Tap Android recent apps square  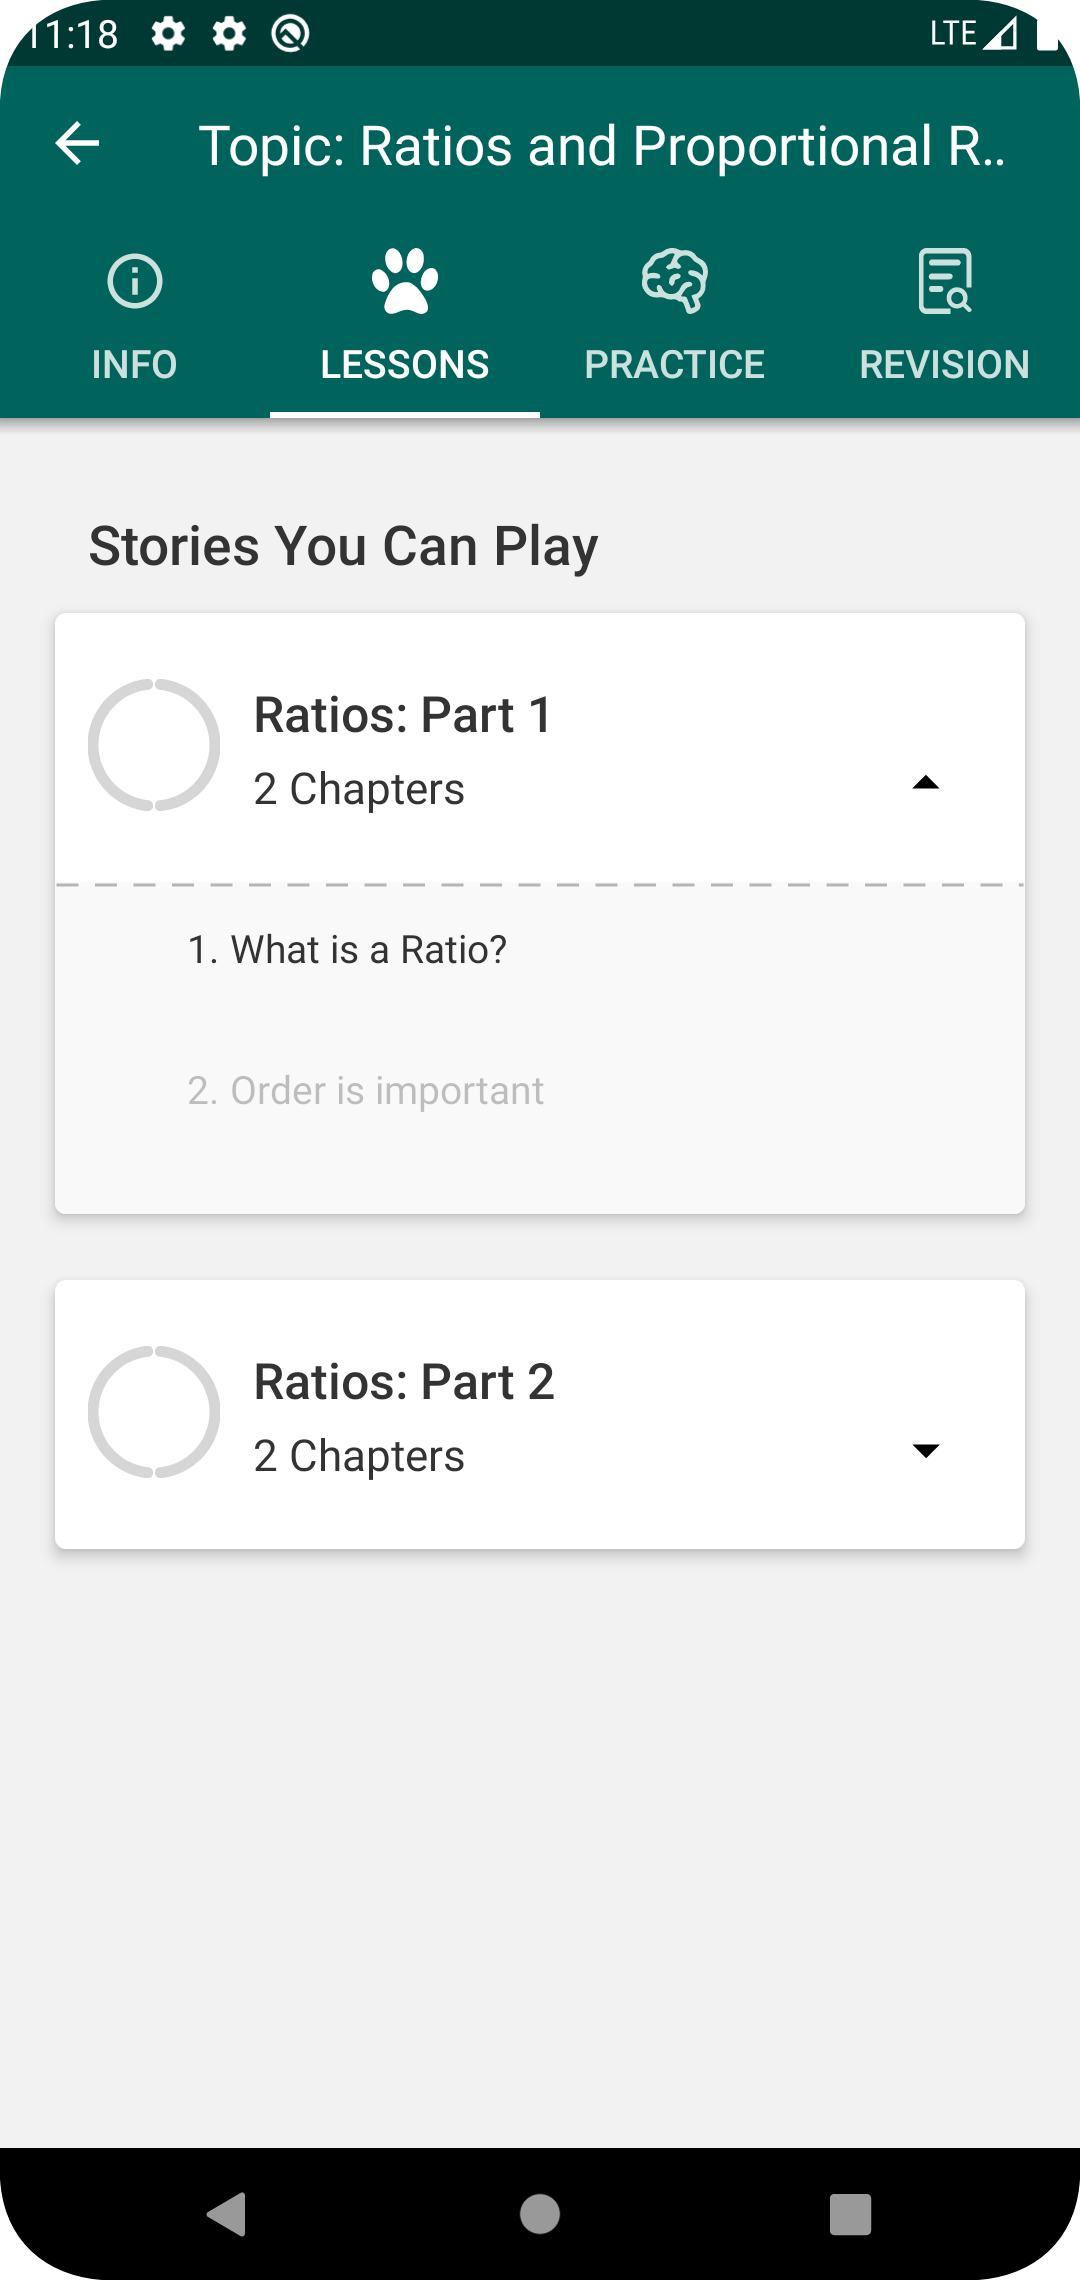coord(851,2213)
